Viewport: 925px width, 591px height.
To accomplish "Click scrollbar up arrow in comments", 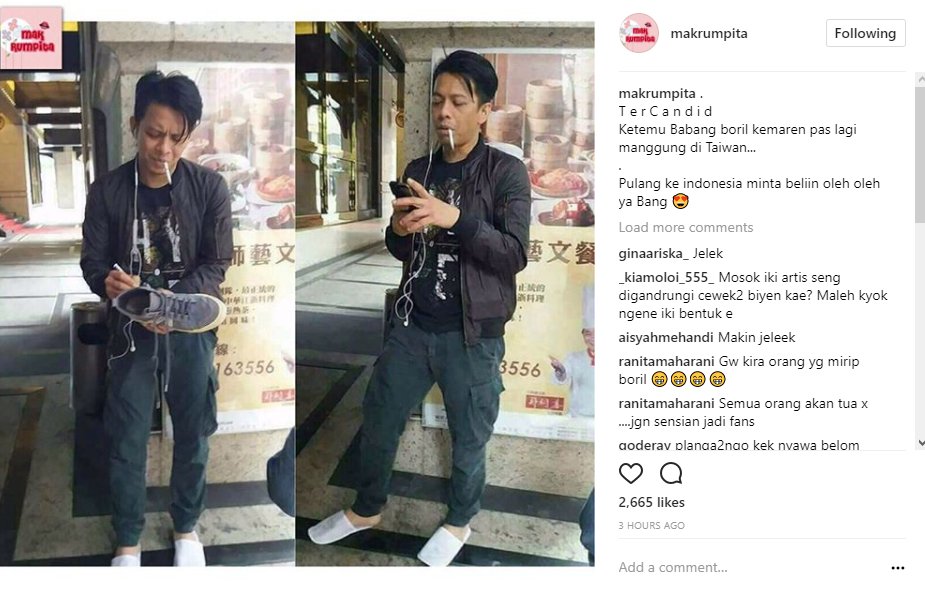I will 920,78.
